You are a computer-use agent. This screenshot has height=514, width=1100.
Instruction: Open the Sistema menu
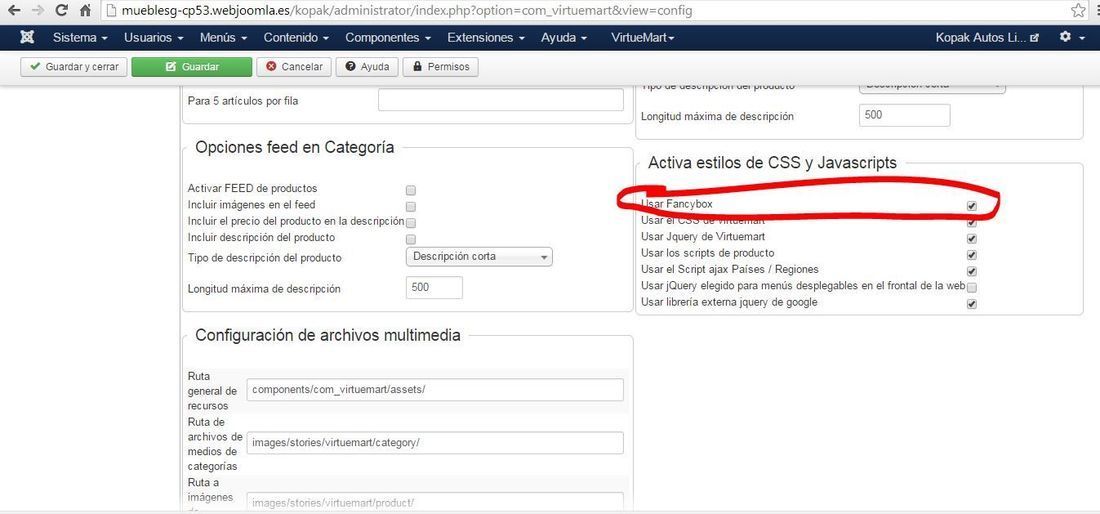80,37
